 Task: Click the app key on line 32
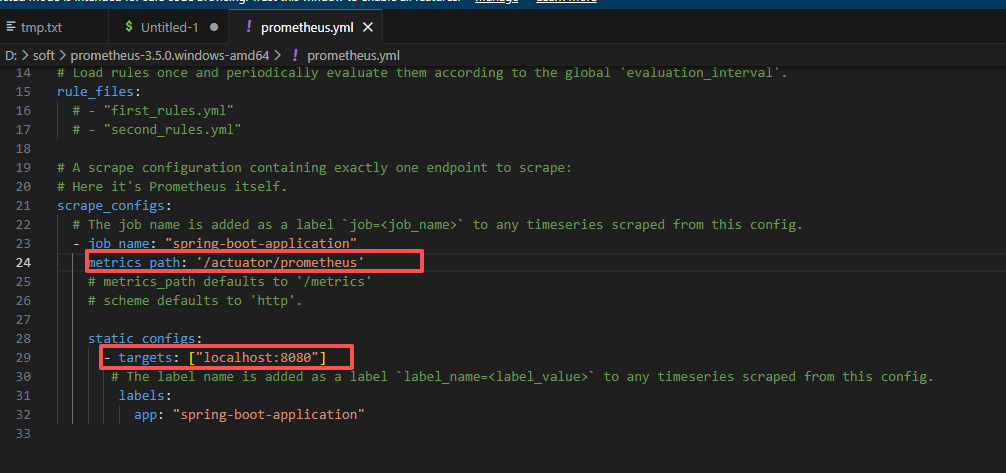pyautogui.click(x=146, y=415)
